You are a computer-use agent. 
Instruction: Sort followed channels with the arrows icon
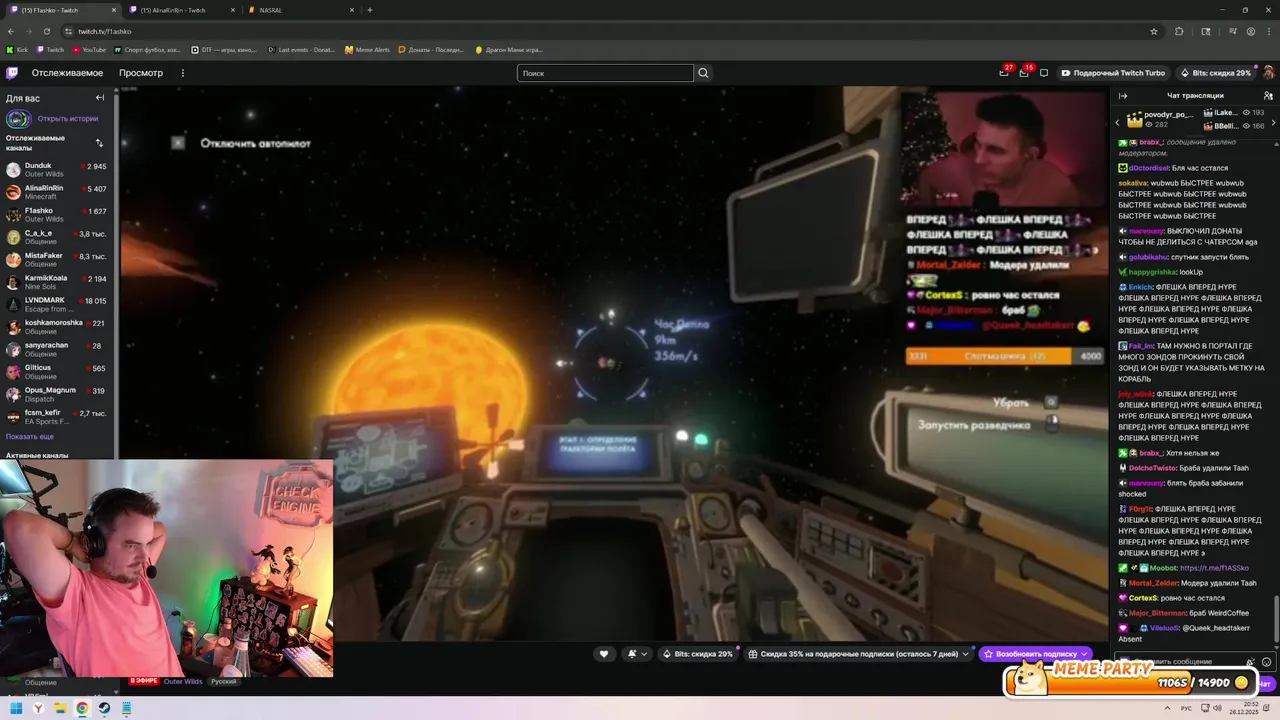[99, 143]
